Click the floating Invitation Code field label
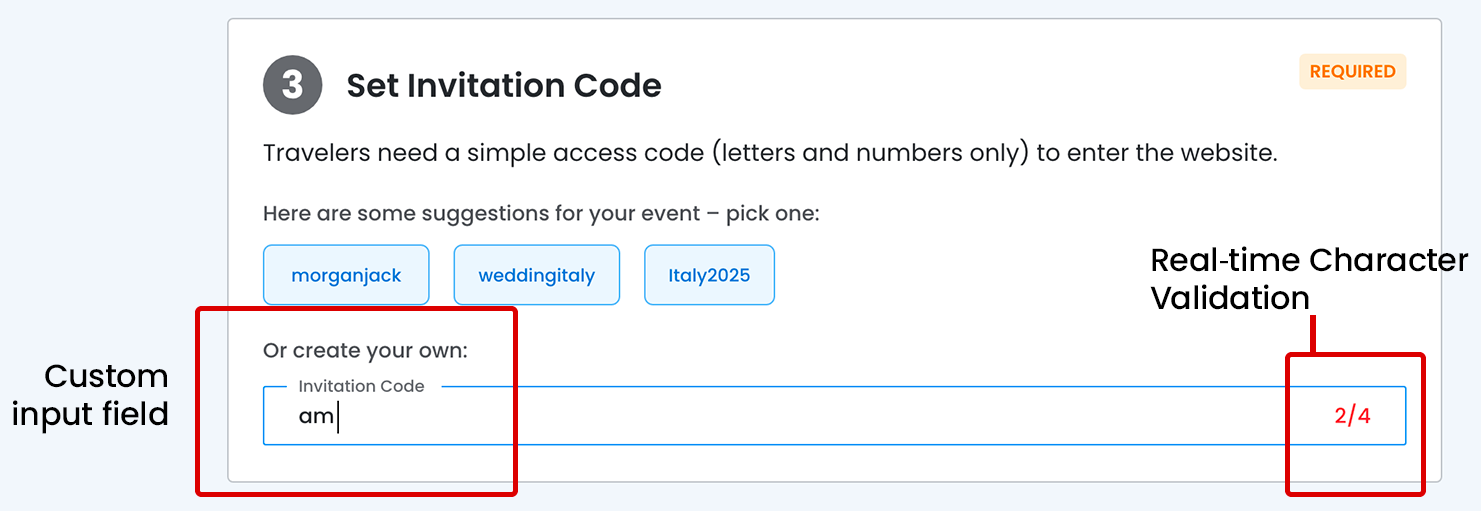The image size is (1481, 511). pos(361,386)
